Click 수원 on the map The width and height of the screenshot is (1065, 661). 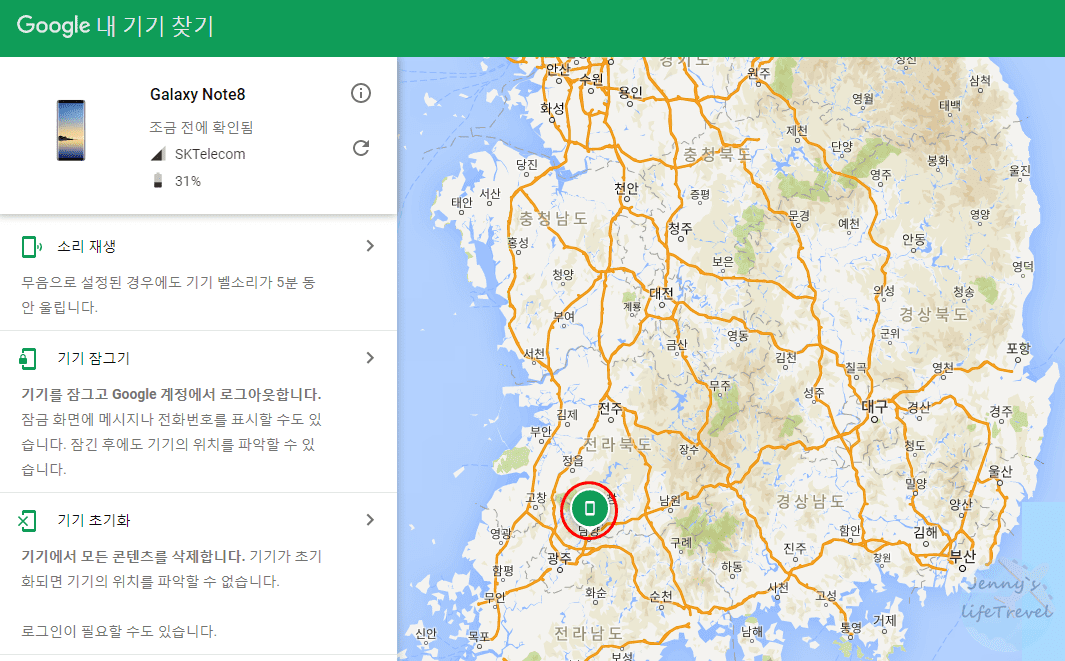[591, 79]
